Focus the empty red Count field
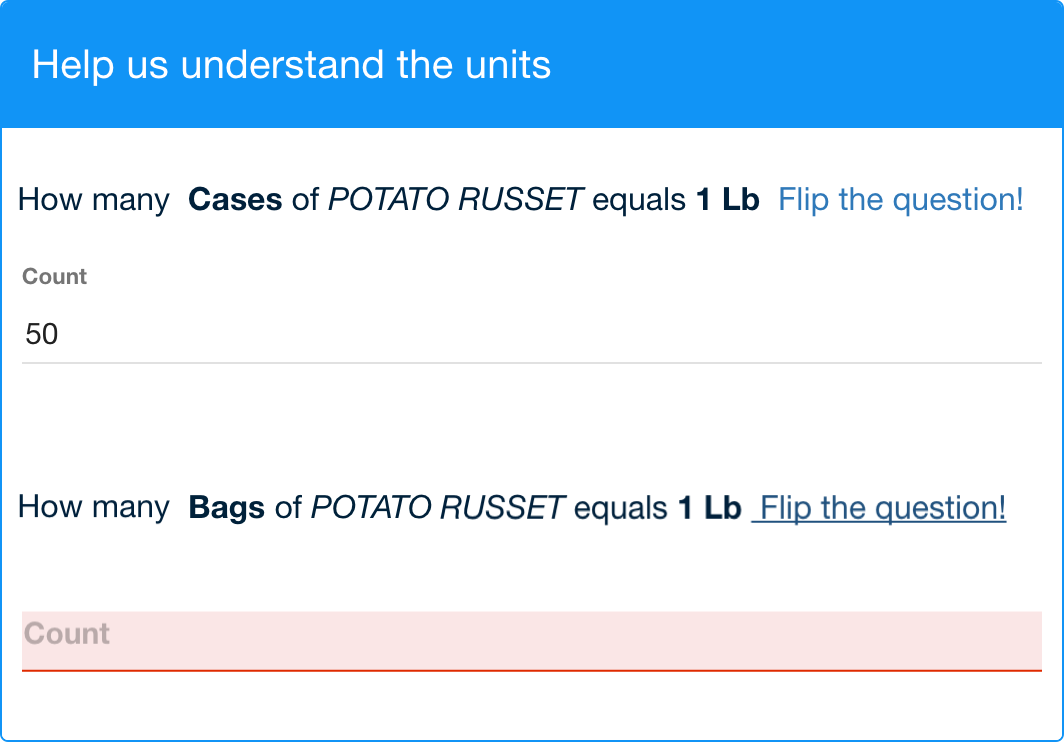This screenshot has width=1064, height=742. coord(531,640)
